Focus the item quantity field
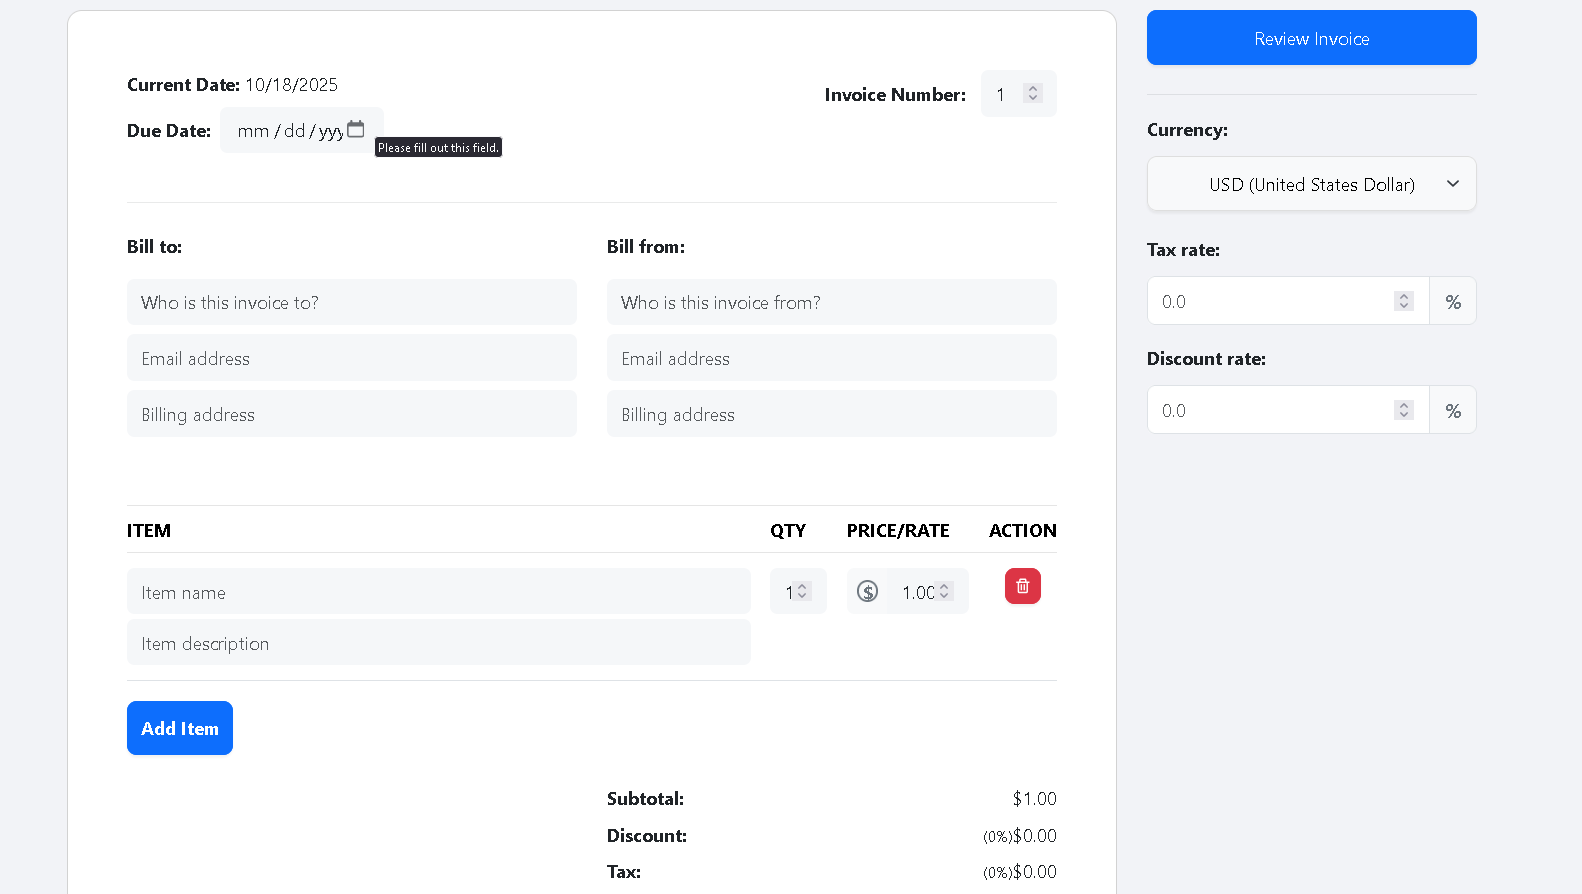 (x=797, y=592)
